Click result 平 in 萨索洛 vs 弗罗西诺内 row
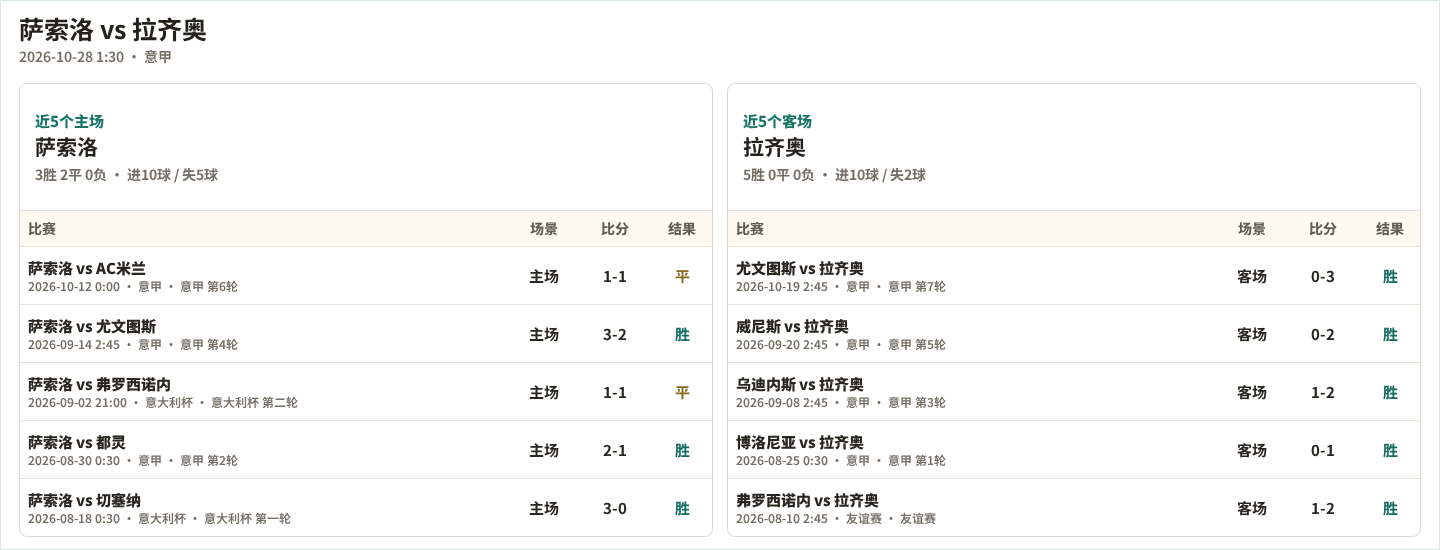1440x550 pixels. (x=682, y=392)
